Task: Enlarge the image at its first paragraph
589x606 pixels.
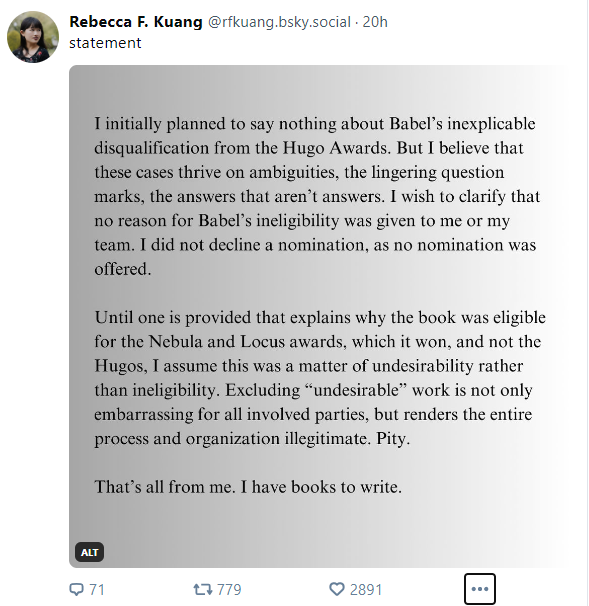Action: click(x=317, y=196)
